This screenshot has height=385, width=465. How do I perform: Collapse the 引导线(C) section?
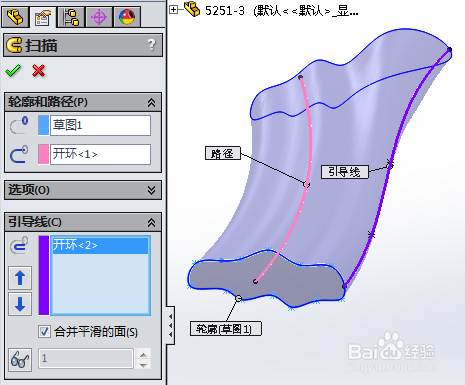point(151,222)
